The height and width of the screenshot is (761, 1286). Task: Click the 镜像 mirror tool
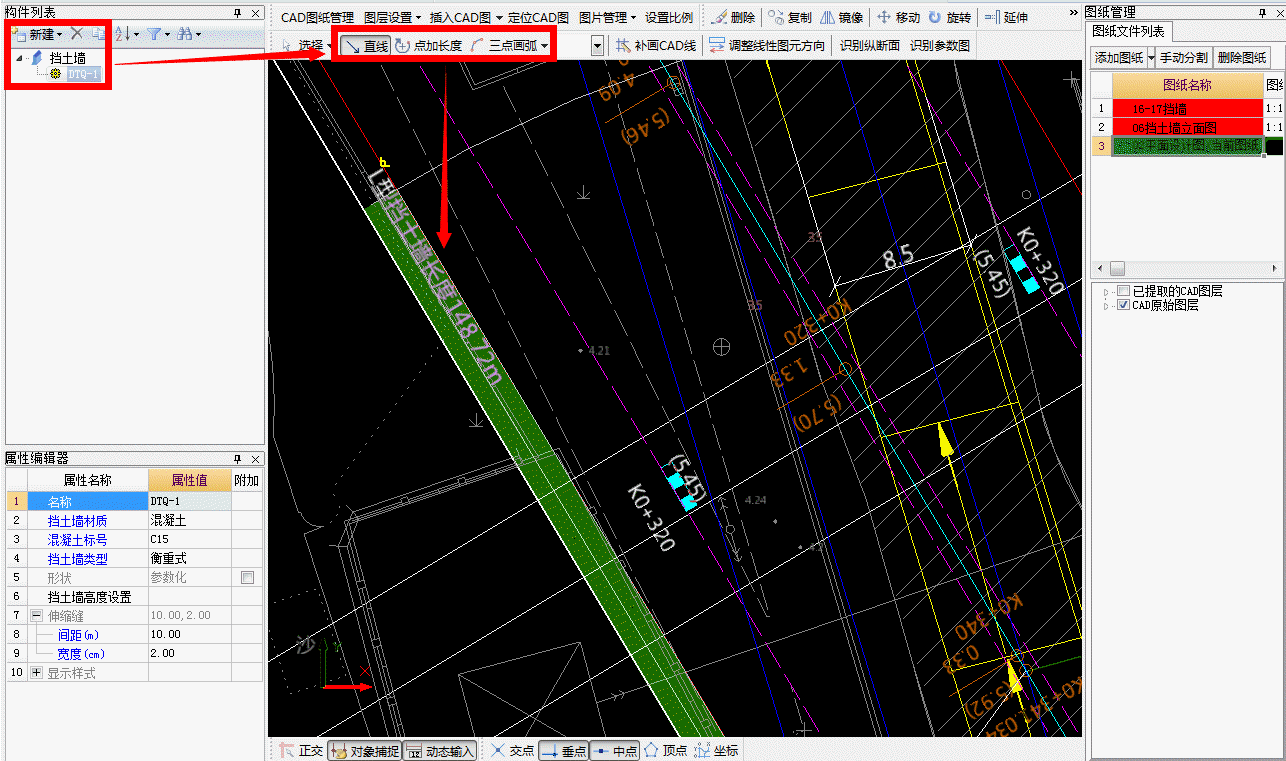(842, 17)
